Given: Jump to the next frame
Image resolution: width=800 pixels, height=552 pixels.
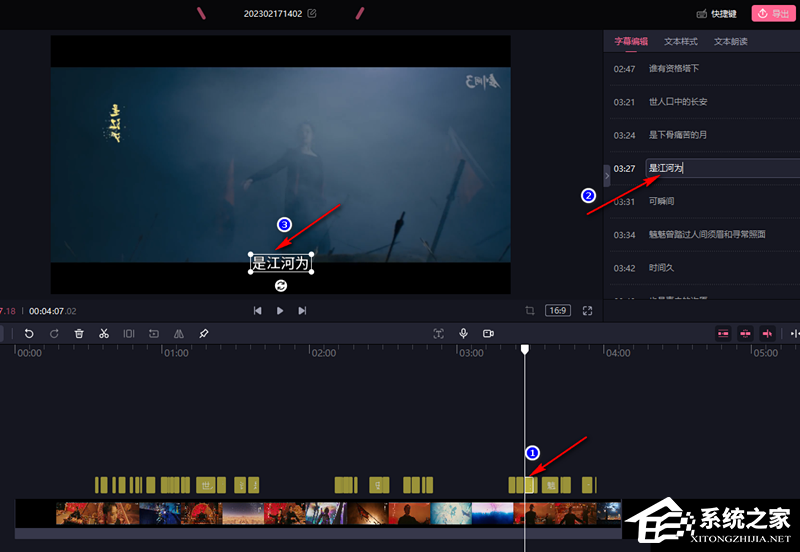Looking at the screenshot, I should pyautogui.click(x=302, y=311).
